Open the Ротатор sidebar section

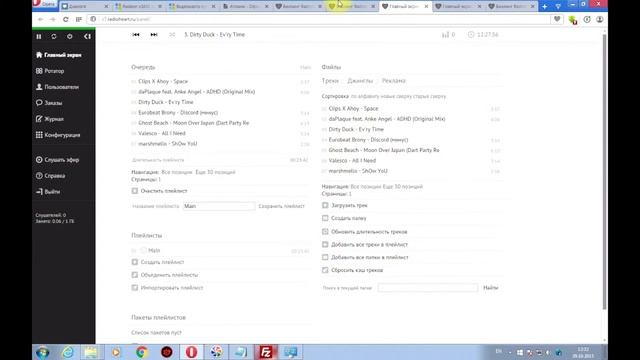click(50, 71)
